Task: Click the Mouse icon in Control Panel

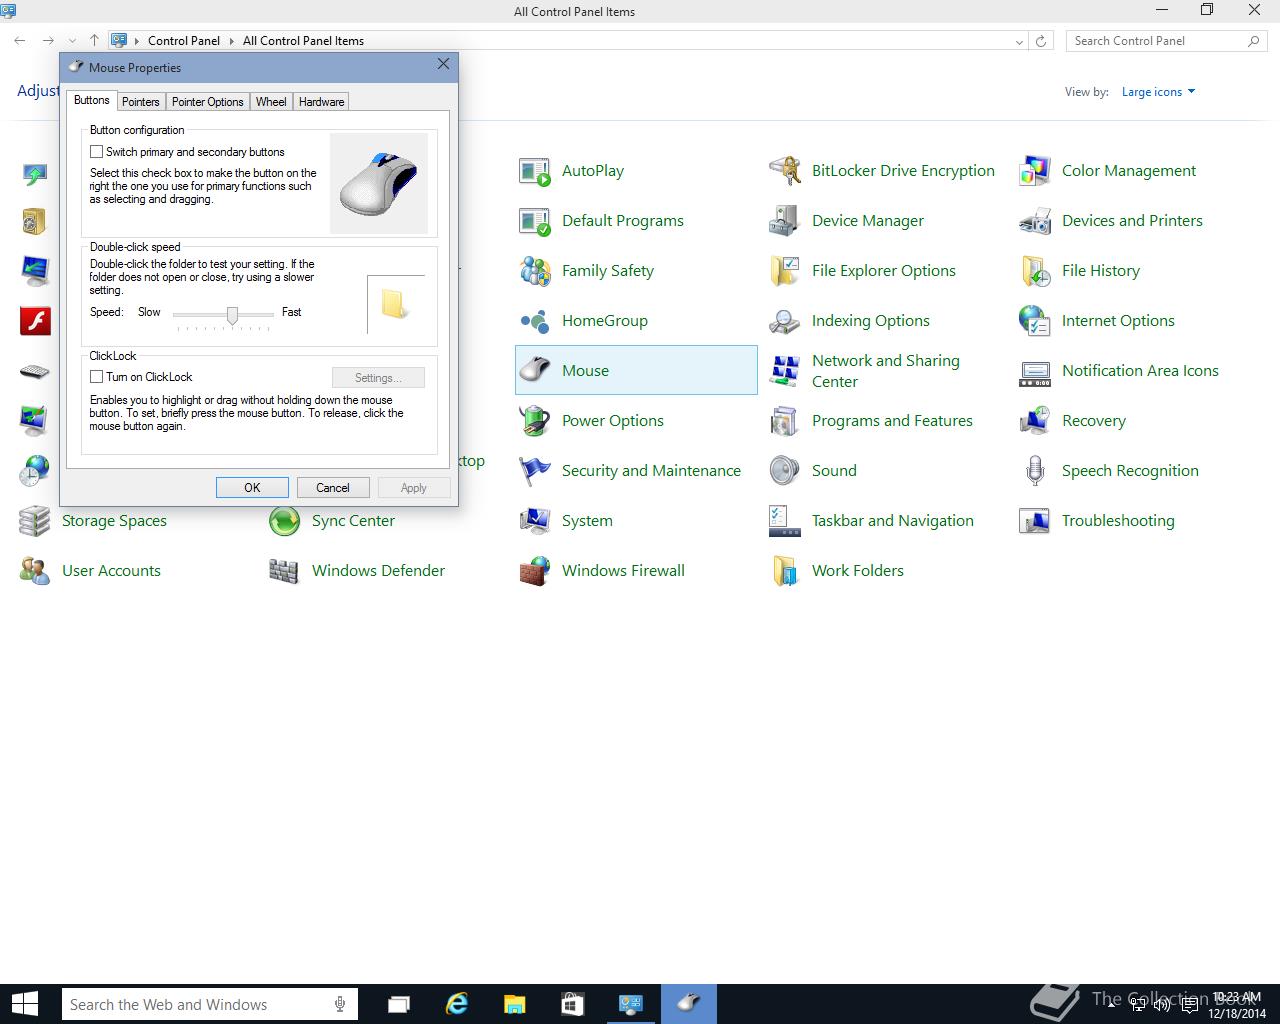Action: coord(535,370)
